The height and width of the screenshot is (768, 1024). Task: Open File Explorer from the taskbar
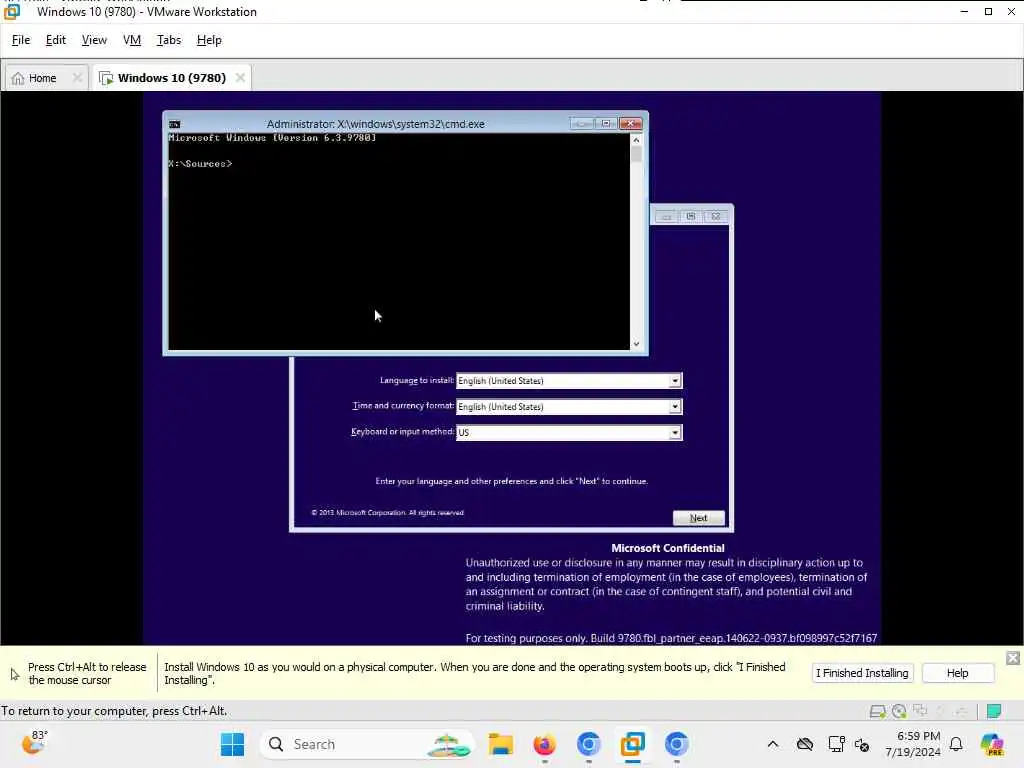tap(501, 744)
